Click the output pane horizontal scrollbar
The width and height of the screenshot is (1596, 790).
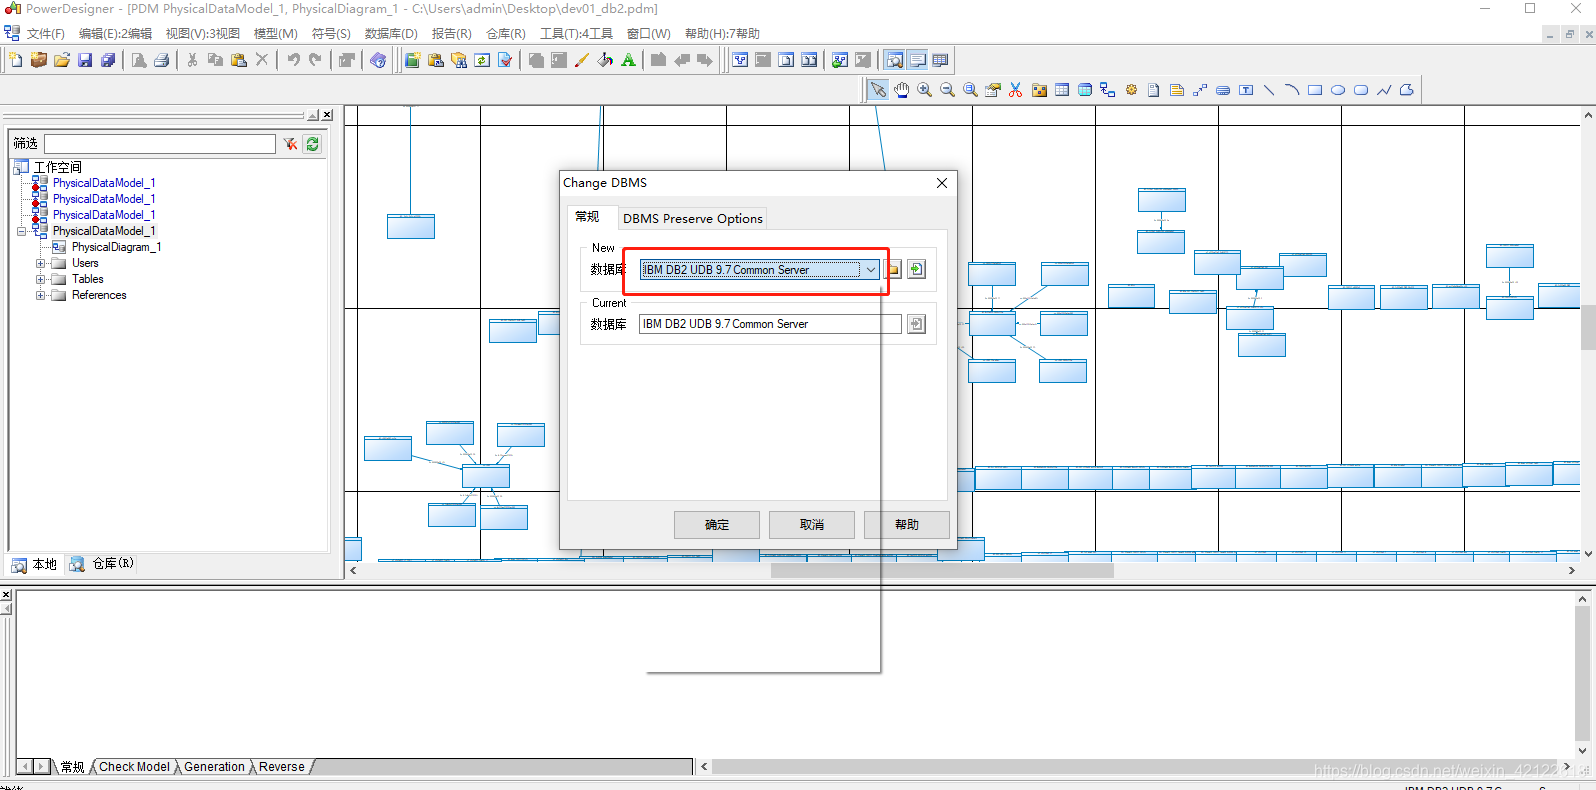[x=1134, y=767]
